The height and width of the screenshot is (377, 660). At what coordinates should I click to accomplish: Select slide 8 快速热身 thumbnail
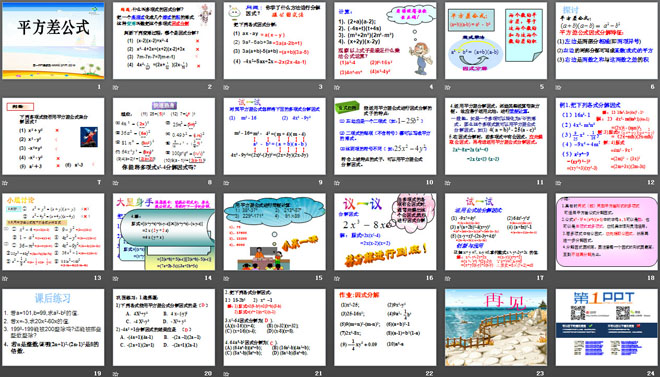[164, 136]
